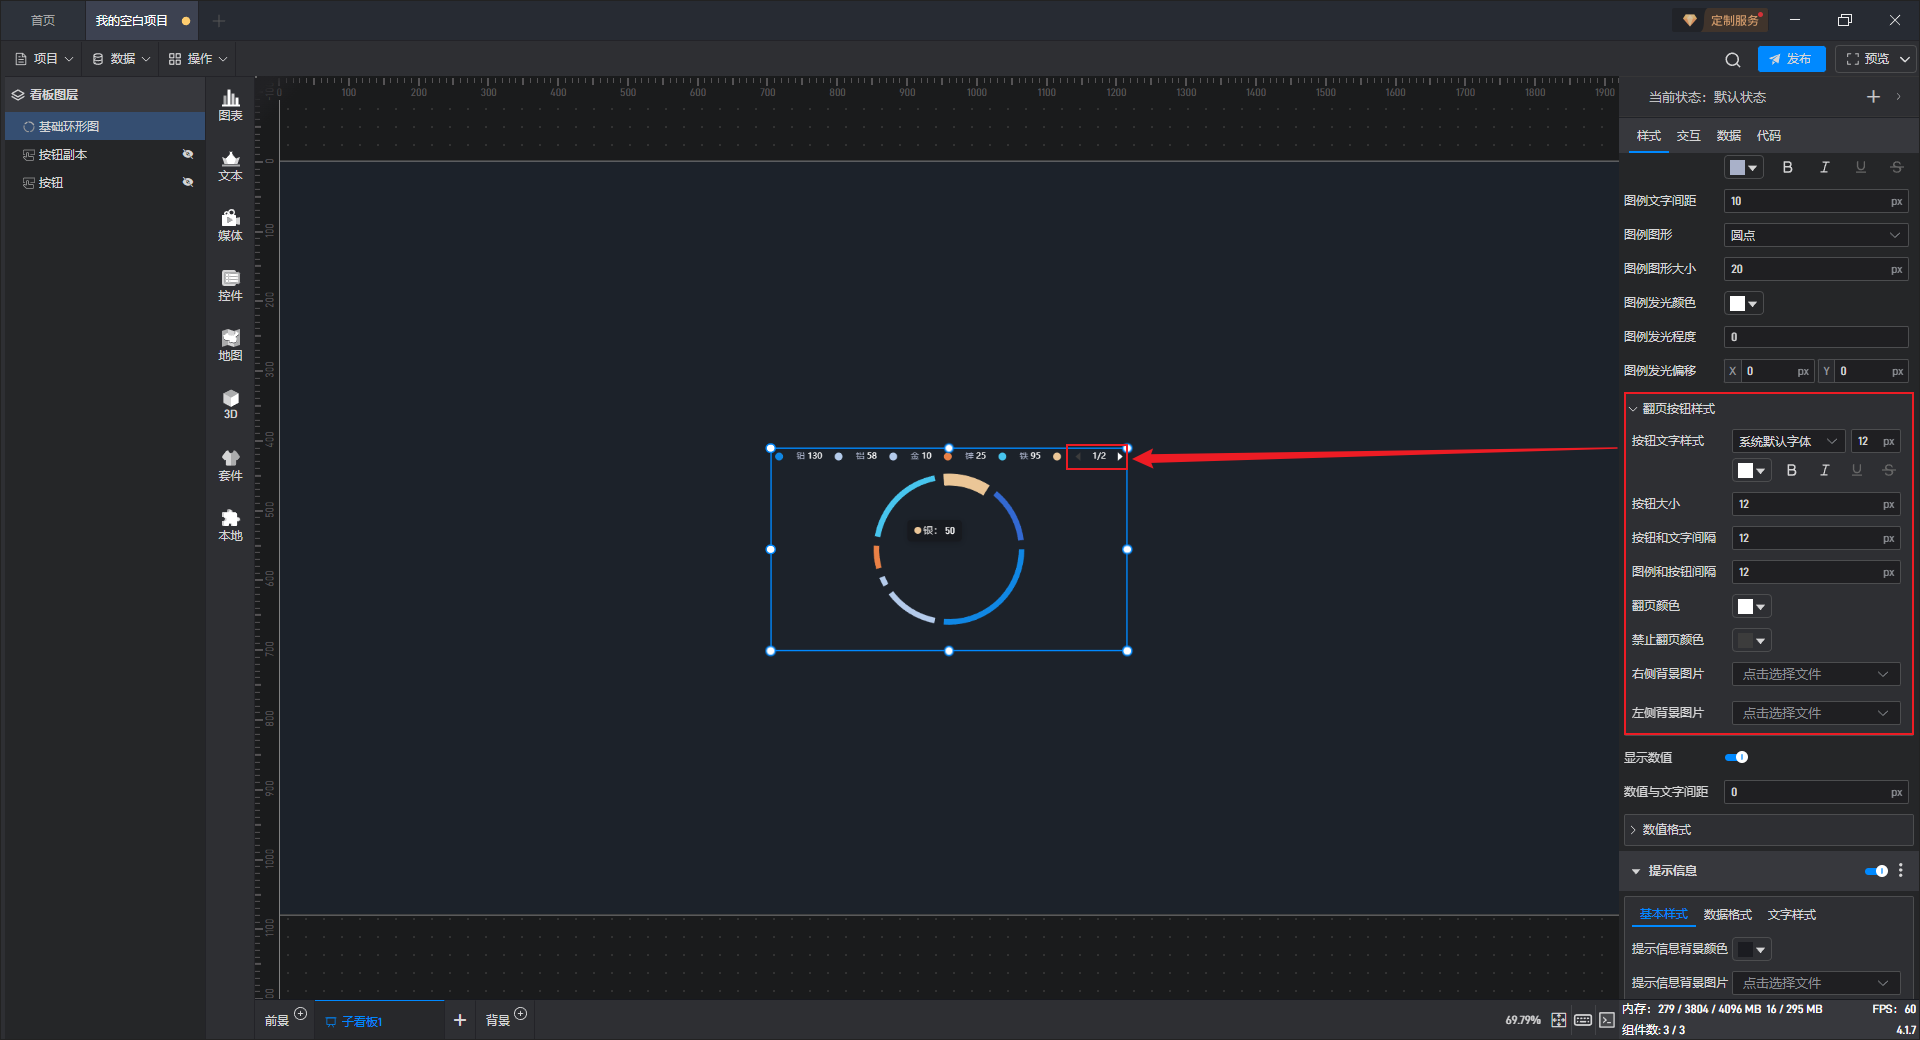Pick the 提示信息背景颜色 color swatch
Viewport: 1920px width, 1040px height.
click(1751, 949)
